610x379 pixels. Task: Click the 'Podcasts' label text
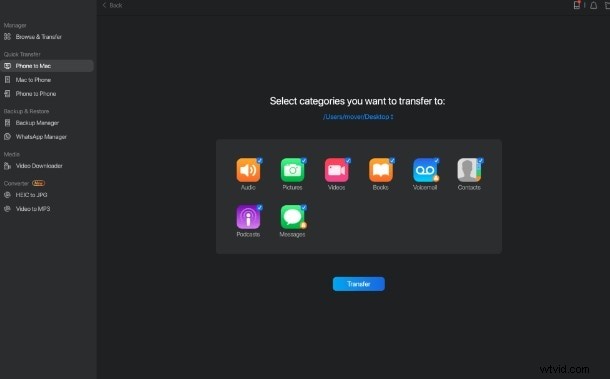pyautogui.click(x=248, y=235)
